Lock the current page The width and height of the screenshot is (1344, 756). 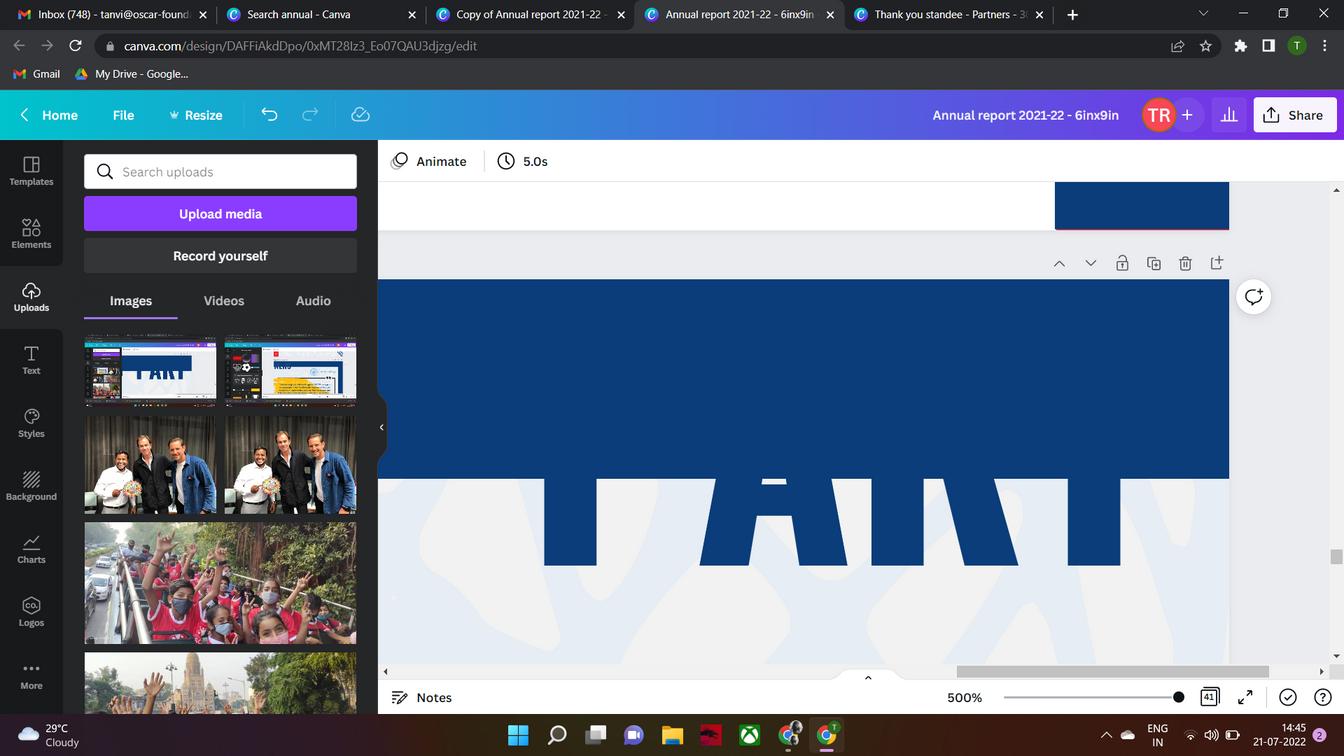[x=1122, y=263]
